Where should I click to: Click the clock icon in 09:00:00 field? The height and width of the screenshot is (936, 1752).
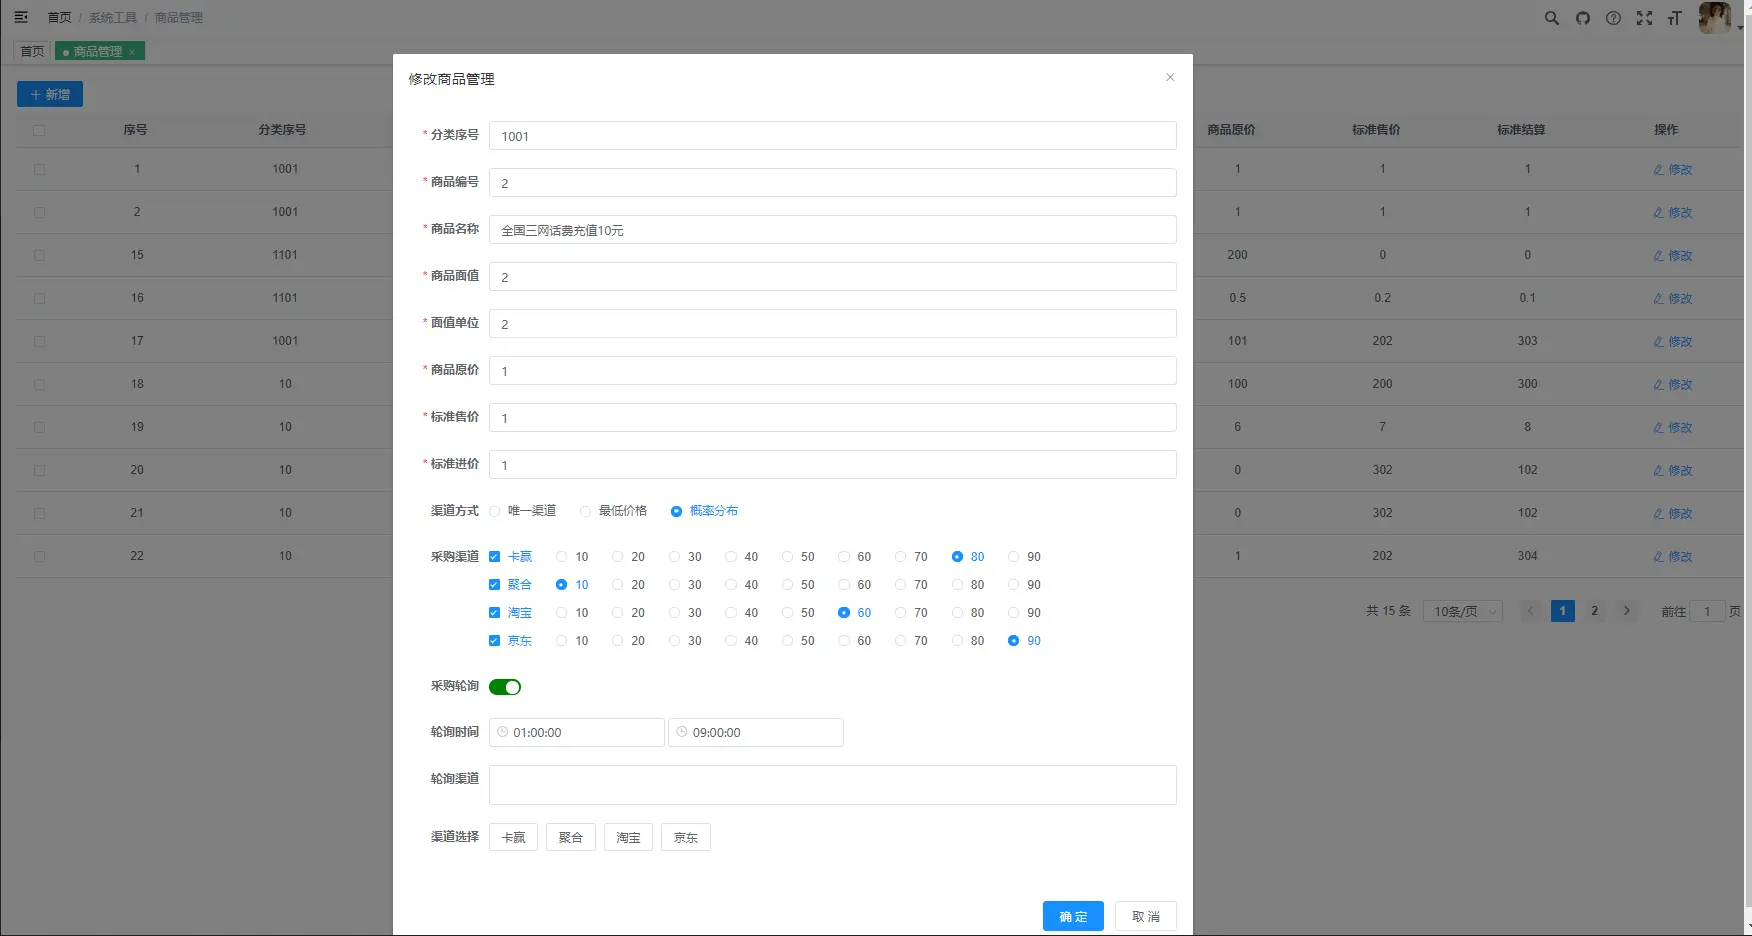pyautogui.click(x=682, y=732)
